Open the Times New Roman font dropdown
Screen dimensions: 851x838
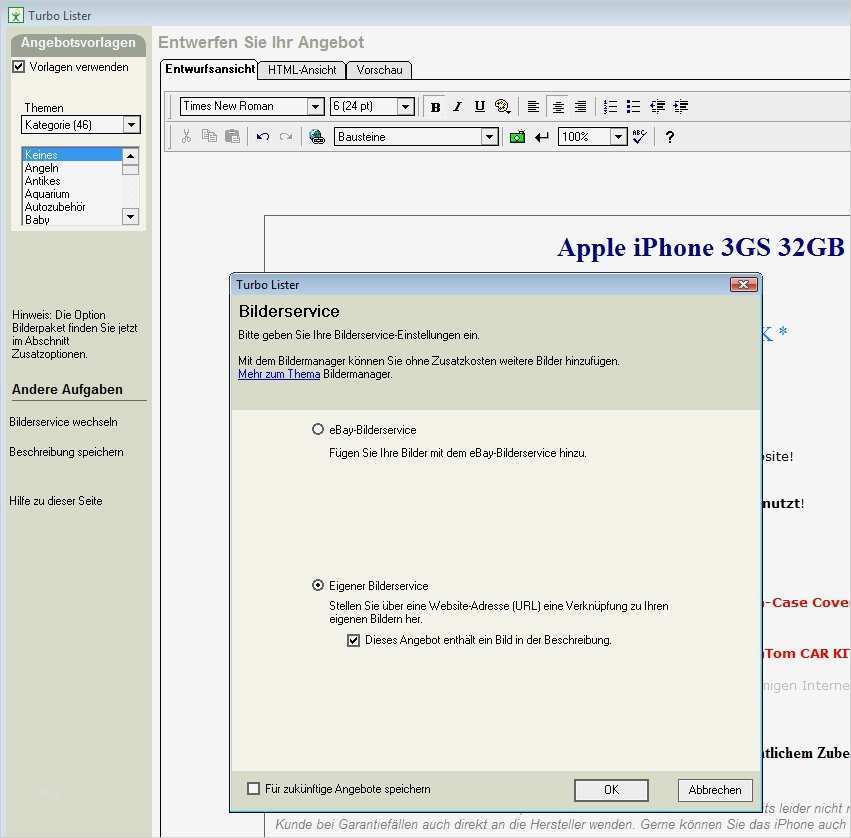click(x=315, y=106)
